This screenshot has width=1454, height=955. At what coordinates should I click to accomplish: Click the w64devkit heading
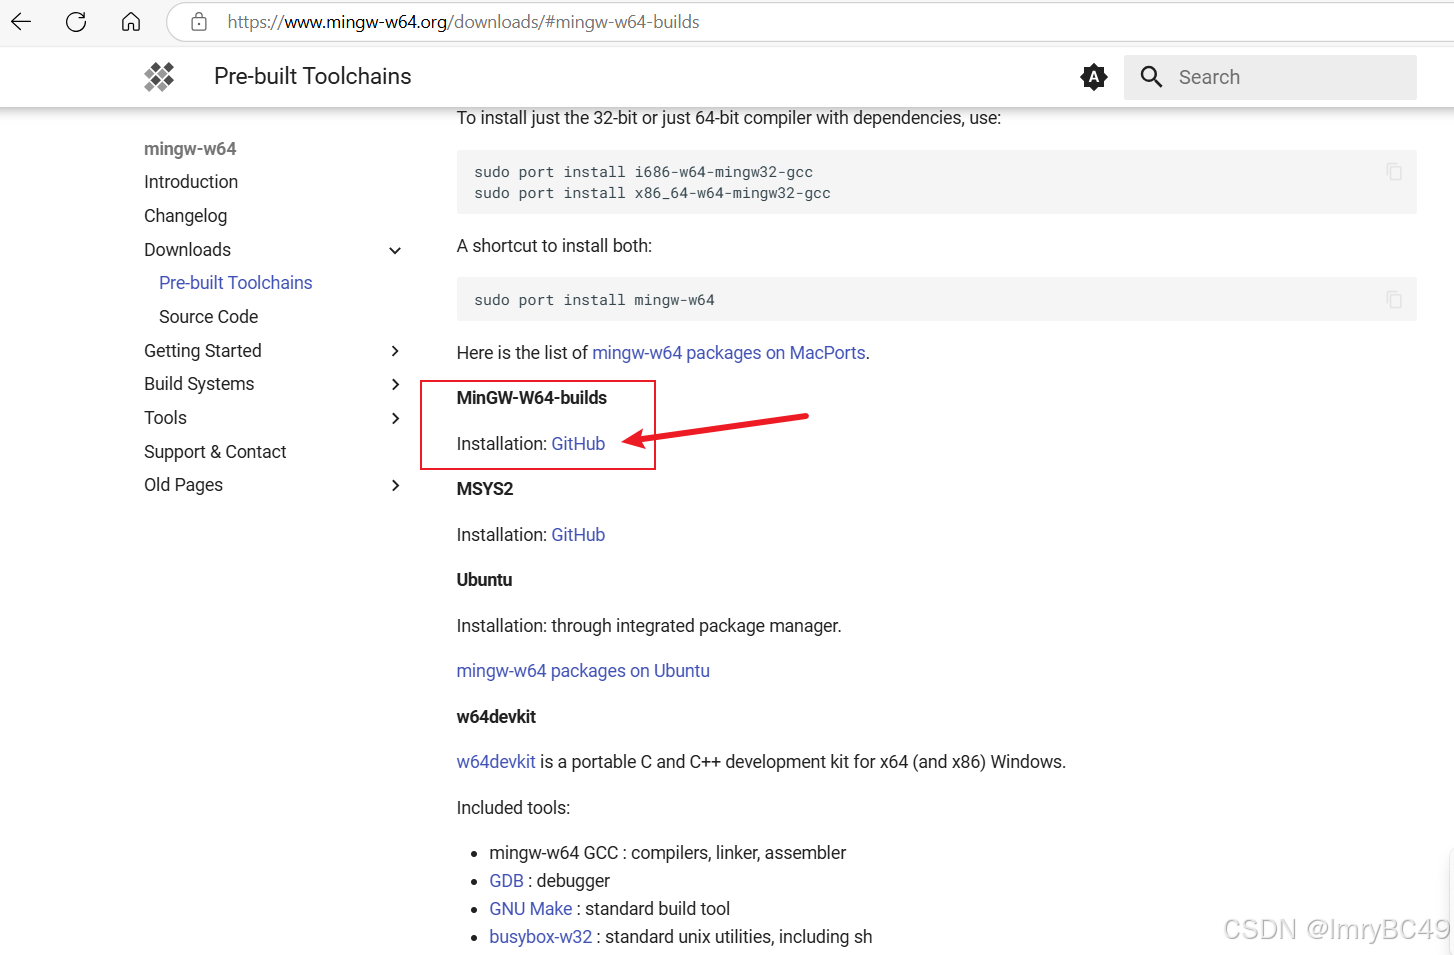coord(496,717)
